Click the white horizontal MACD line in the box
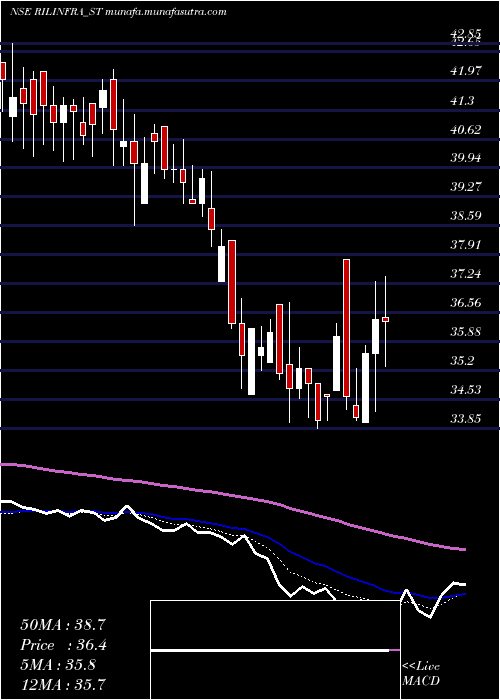This screenshot has height=700, width=500. click(x=270, y=650)
